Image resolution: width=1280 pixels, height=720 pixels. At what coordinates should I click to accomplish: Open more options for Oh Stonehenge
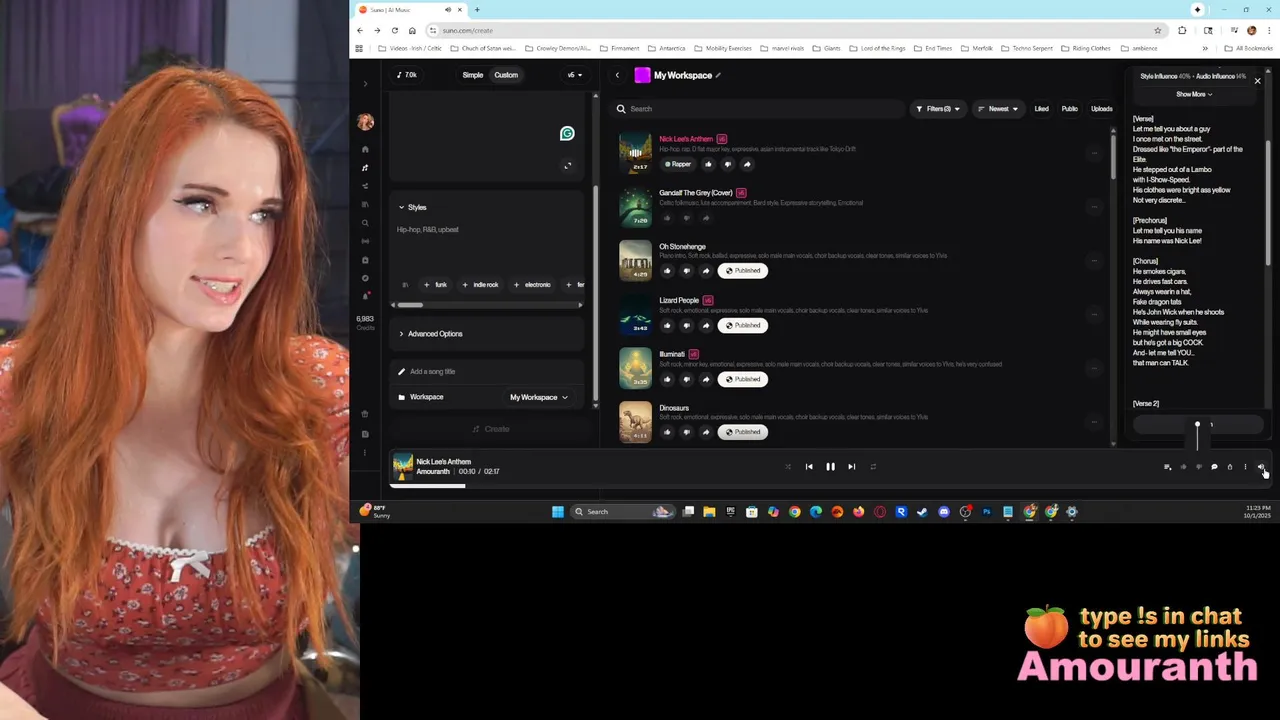tap(1095, 261)
